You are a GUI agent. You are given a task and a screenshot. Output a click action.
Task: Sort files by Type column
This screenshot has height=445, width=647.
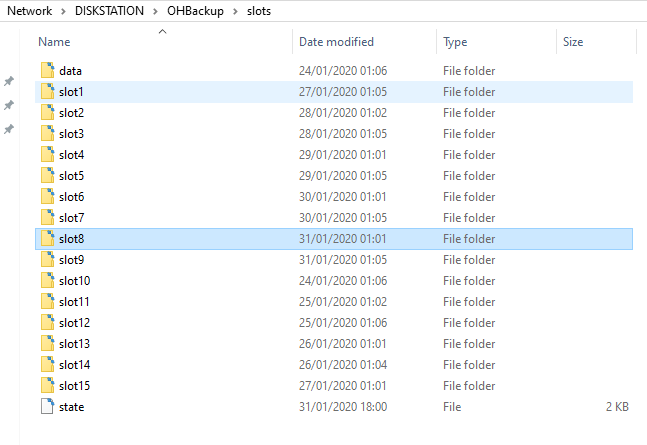point(455,42)
